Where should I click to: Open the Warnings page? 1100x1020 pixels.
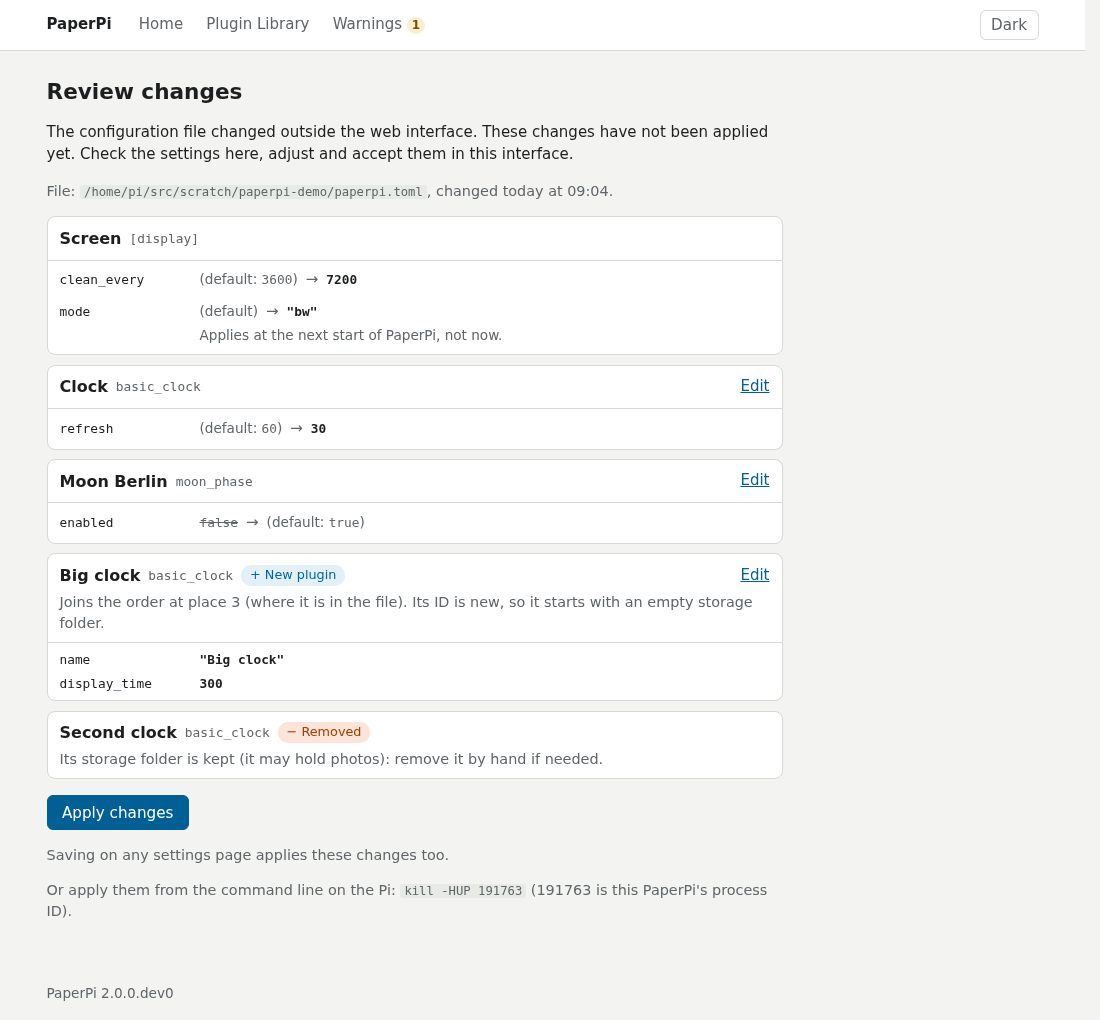pyautogui.click(x=378, y=24)
